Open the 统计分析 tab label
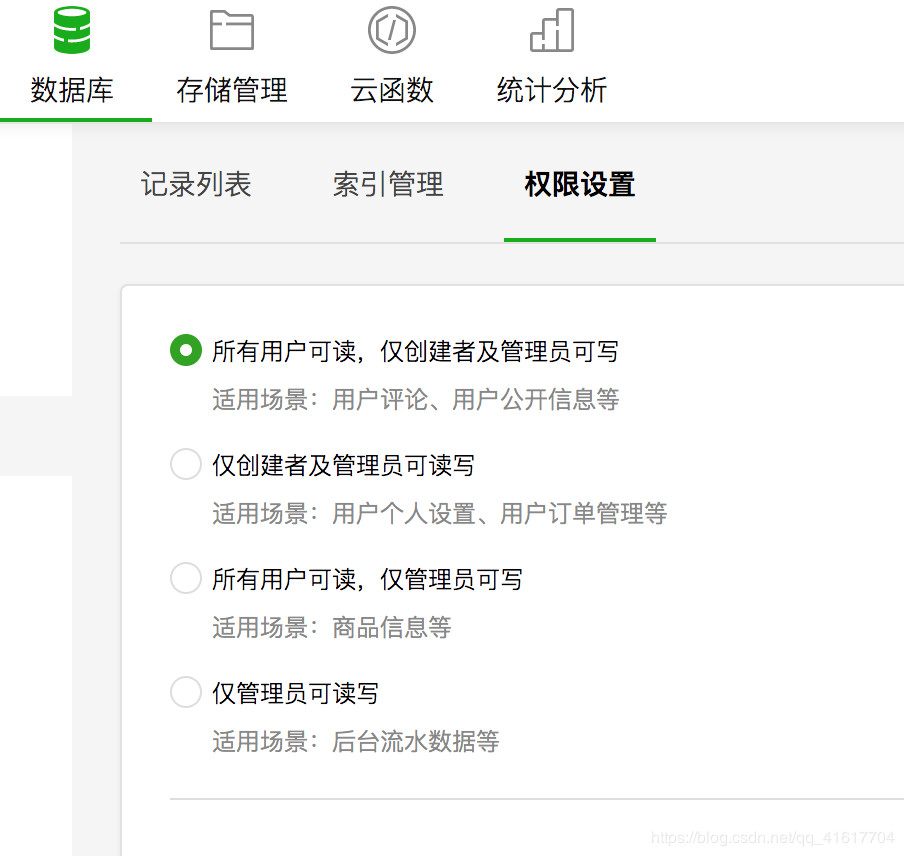 coord(552,90)
